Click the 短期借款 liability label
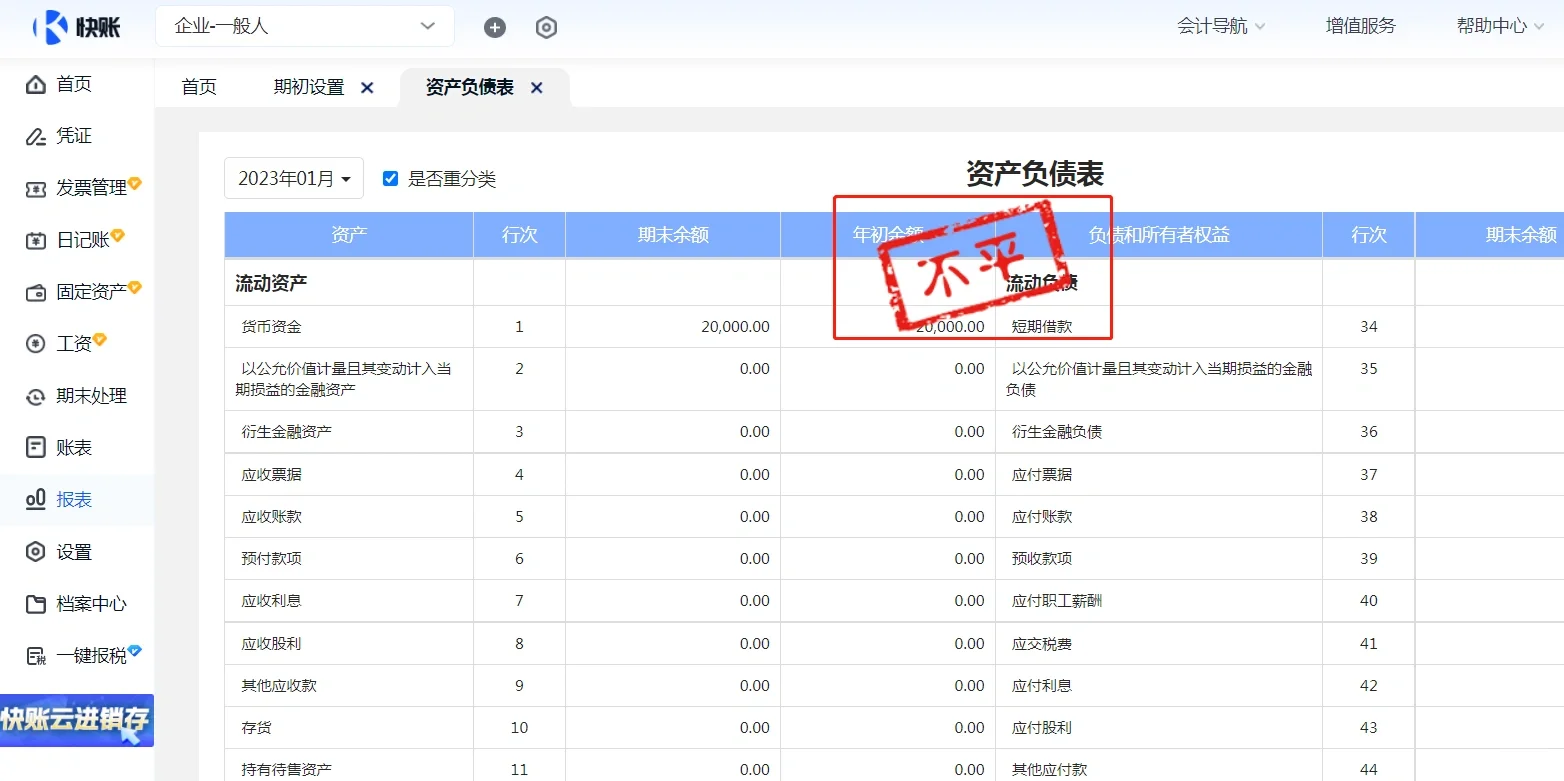Screen dimensions: 1564x781 (1042, 327)
